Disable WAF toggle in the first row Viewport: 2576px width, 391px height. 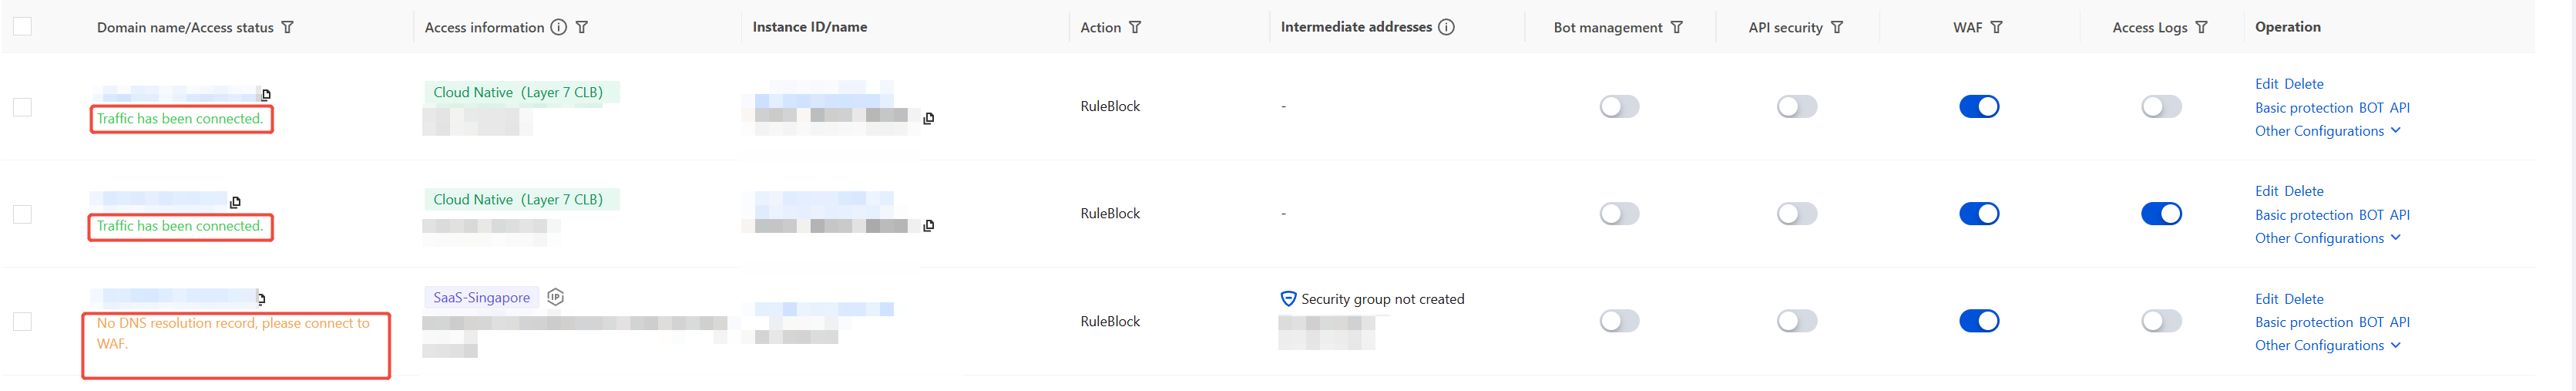pyautogui.click(x=1978, y=106)
